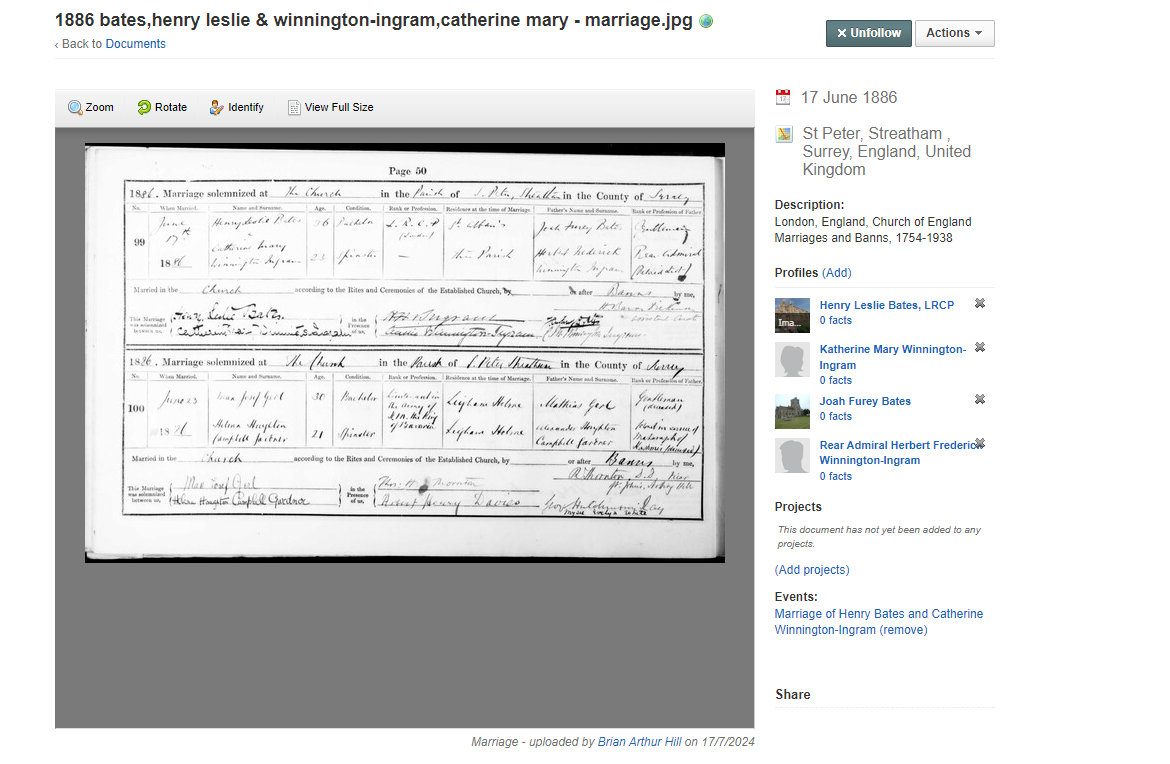
Task: Click the Add projects link
Action: [812, 570]
